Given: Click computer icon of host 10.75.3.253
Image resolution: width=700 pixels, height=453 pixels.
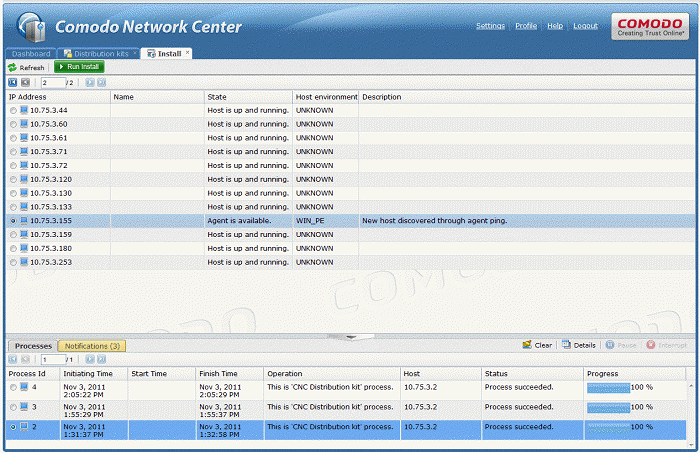Looking at the screenshot, I should (x=24, y=262).
